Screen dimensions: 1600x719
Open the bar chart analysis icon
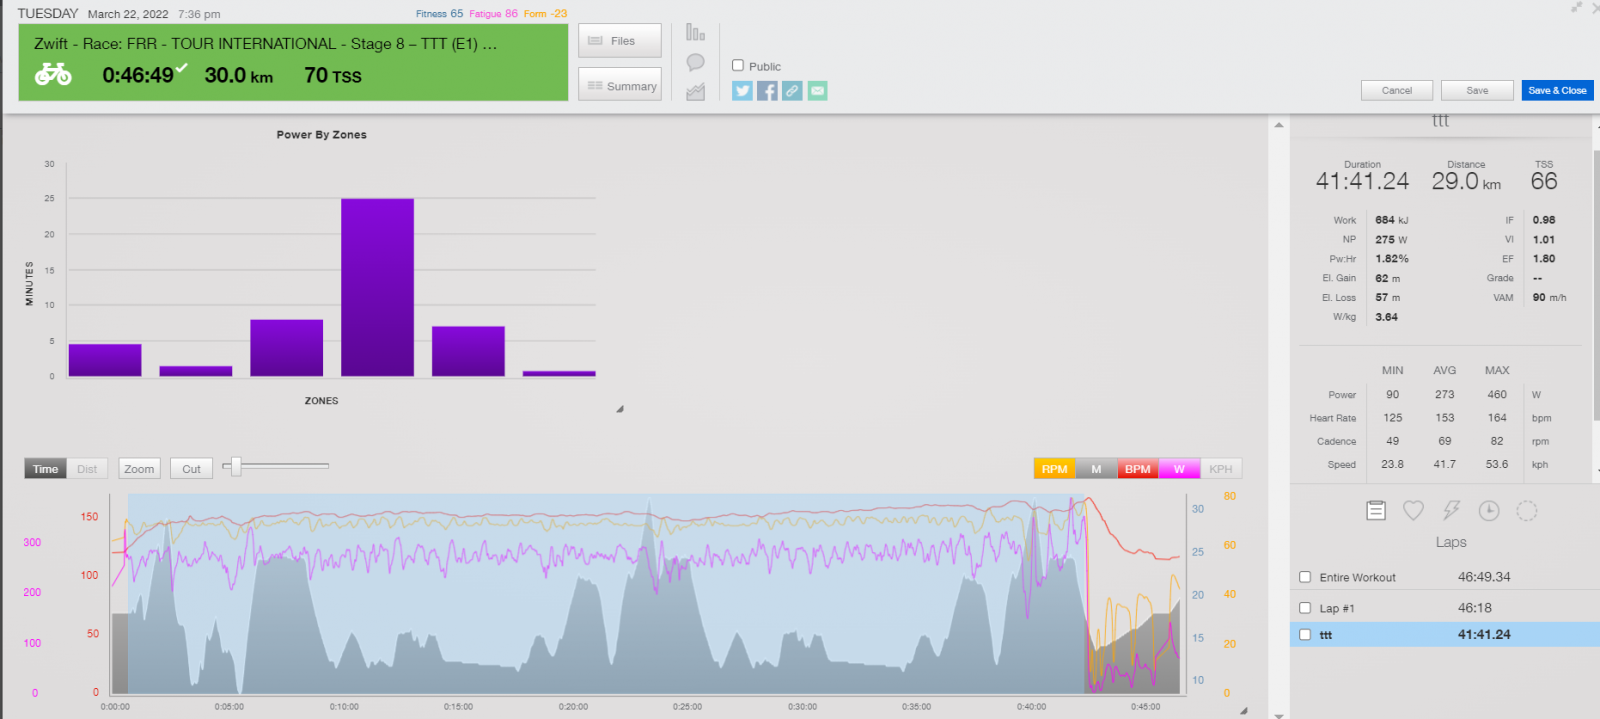click(x=695, y=33)
